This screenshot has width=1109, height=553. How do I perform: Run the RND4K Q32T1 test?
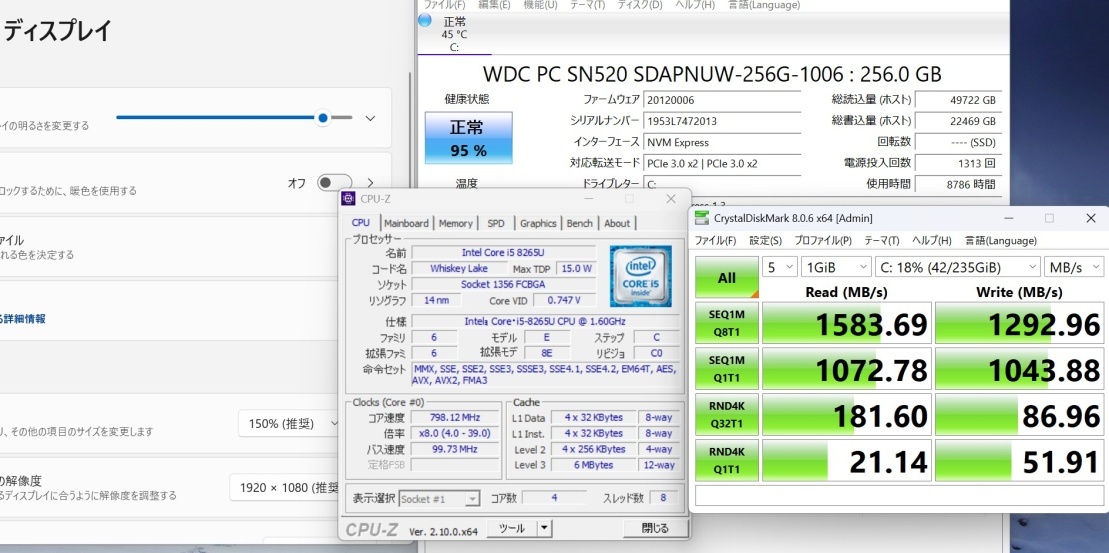pyautogui.click(x=726, y=414)
